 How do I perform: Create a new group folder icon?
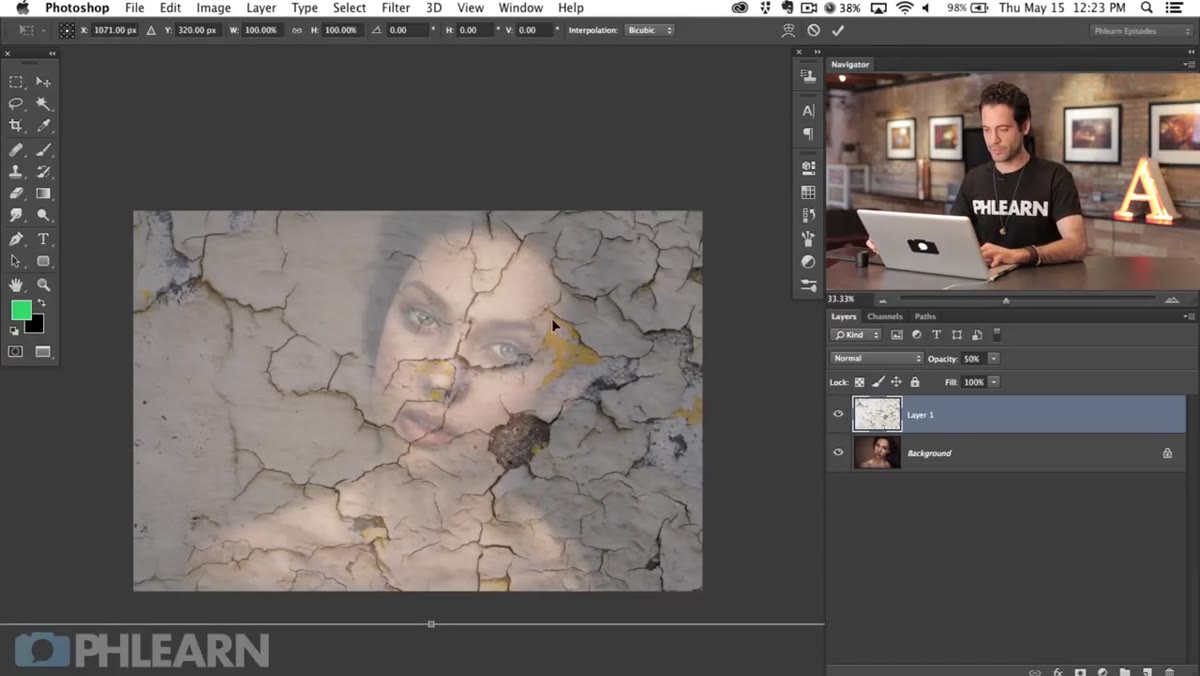tap(1124, 672)
